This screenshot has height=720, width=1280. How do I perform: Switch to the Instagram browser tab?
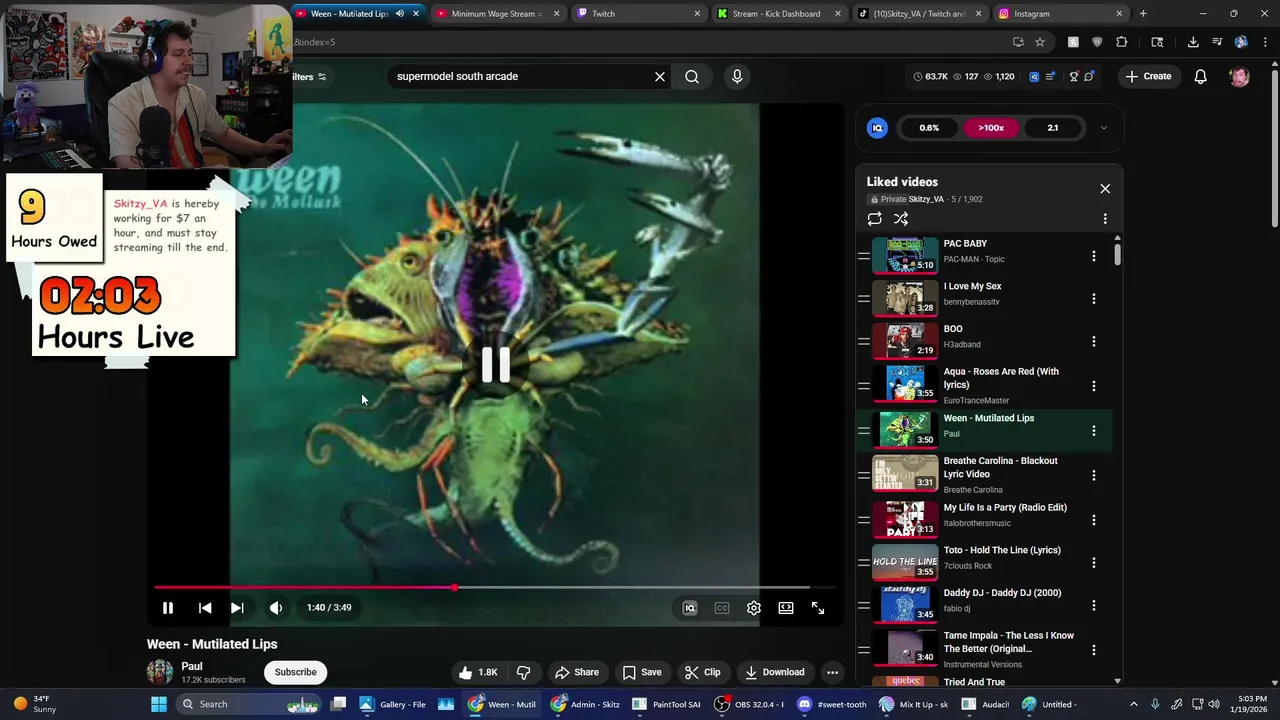[1060, 14]
